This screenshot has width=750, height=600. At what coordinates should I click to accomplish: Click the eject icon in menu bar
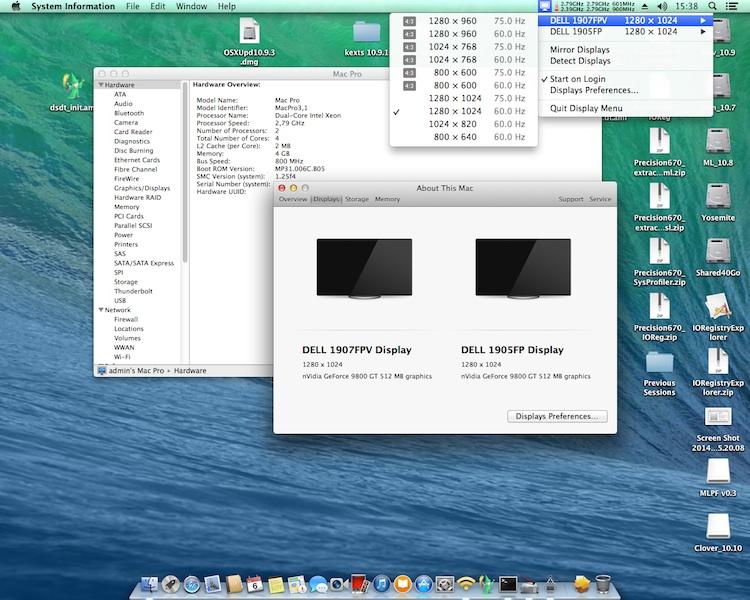[x=645, y=6]
